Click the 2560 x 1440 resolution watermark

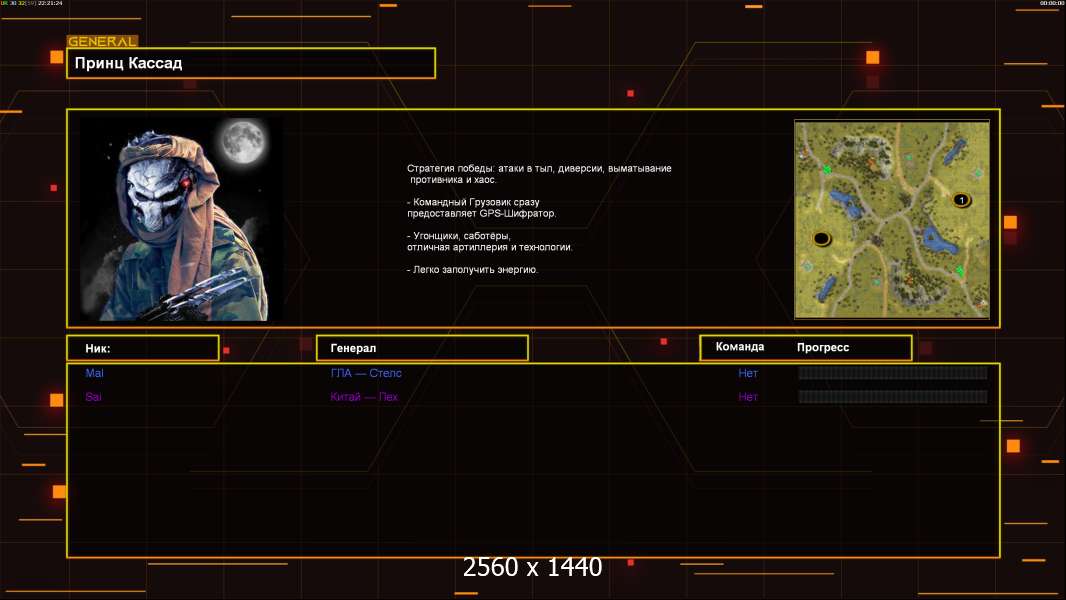click(532, 568)
